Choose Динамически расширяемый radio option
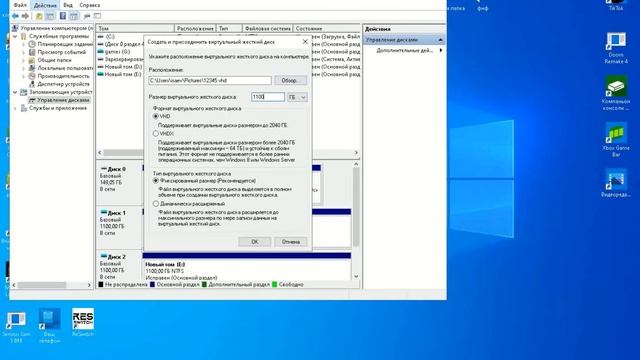 tap(156, 203)
